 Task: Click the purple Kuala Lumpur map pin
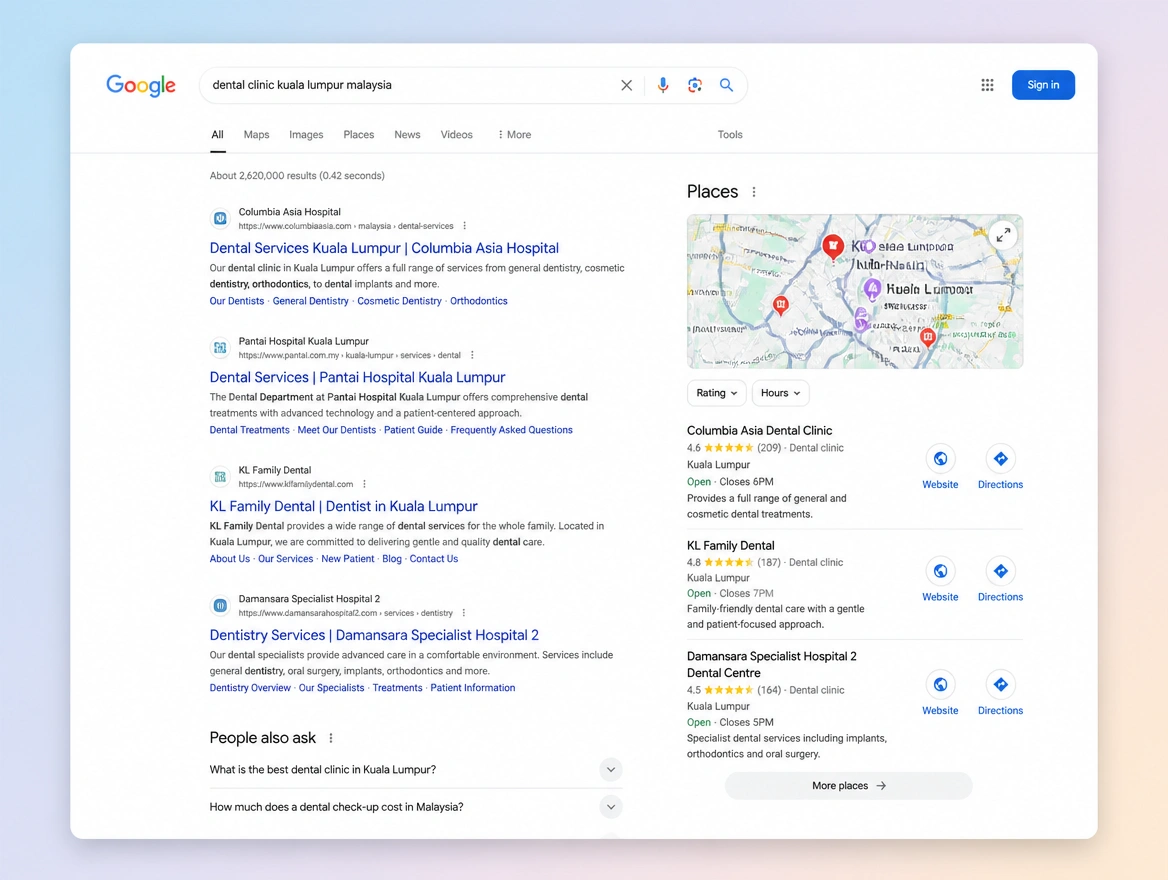(872, 289)
